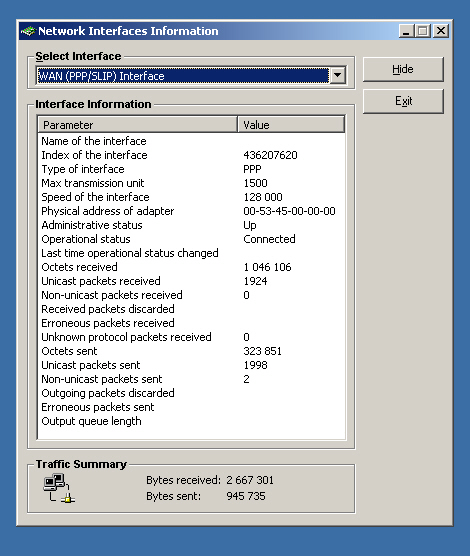This screenshot has width=470, height=556.
Task: Click the network app icon in title bar
Action: coord(28,31)
